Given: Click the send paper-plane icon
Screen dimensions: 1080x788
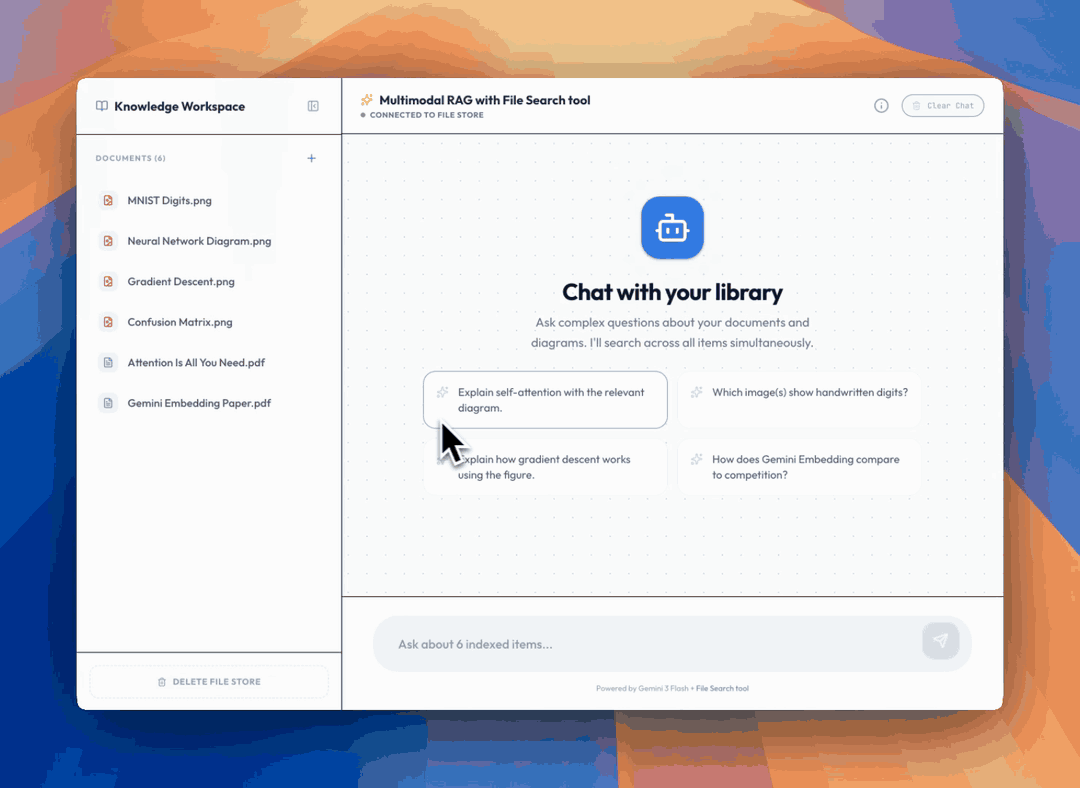Looking at the screenshot, I should tap(940, 641).
